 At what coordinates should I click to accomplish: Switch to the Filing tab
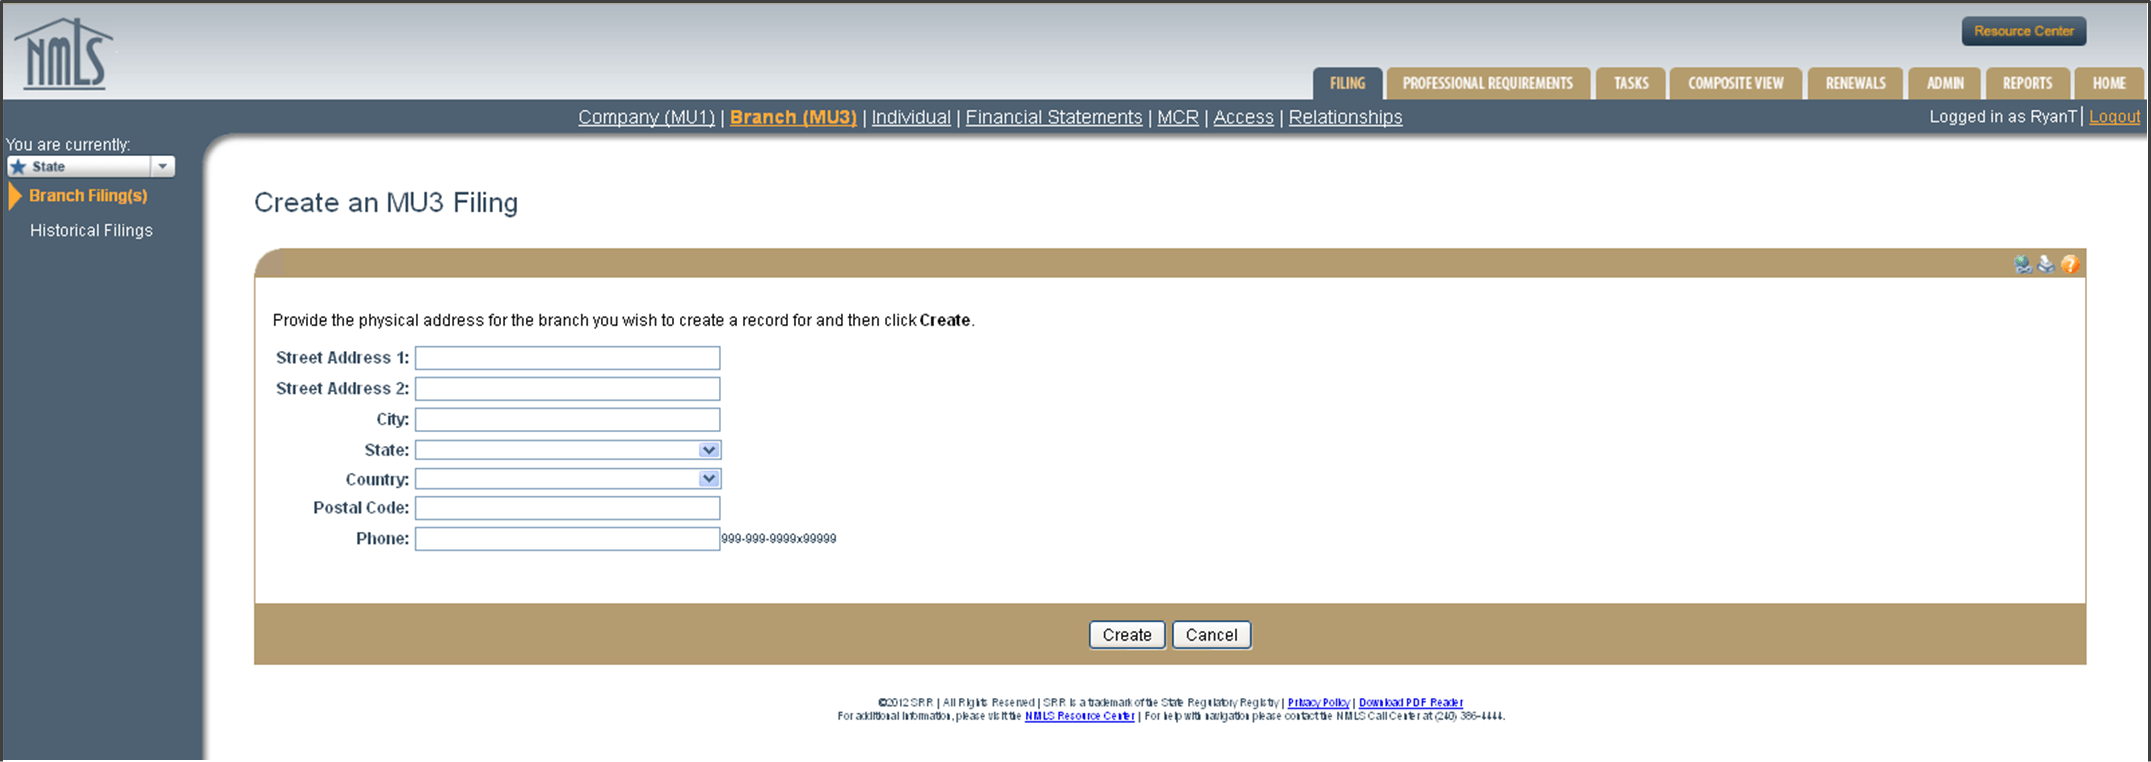tap(1347, 83)
